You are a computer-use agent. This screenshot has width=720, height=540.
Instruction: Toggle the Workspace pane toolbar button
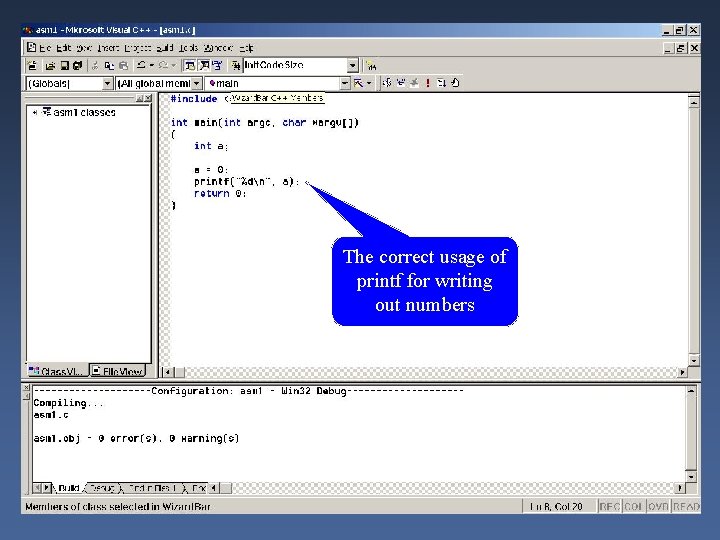(189, 66)
